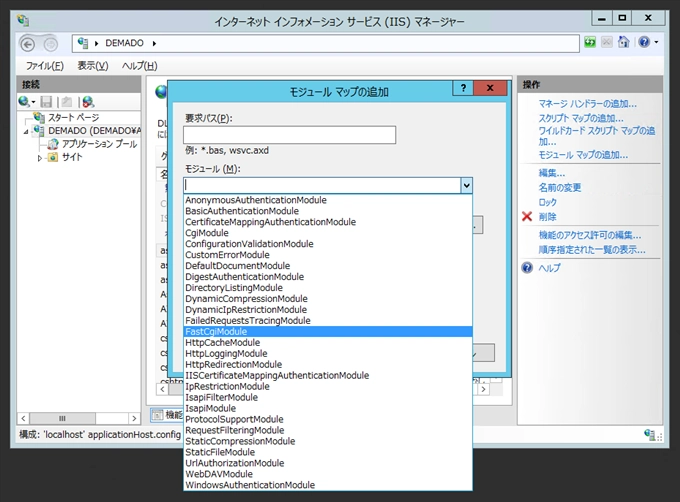The image size is (680, 502).
Task: Open the dropdown arrow beside the Help icon
Action: (x=656, y=42)
